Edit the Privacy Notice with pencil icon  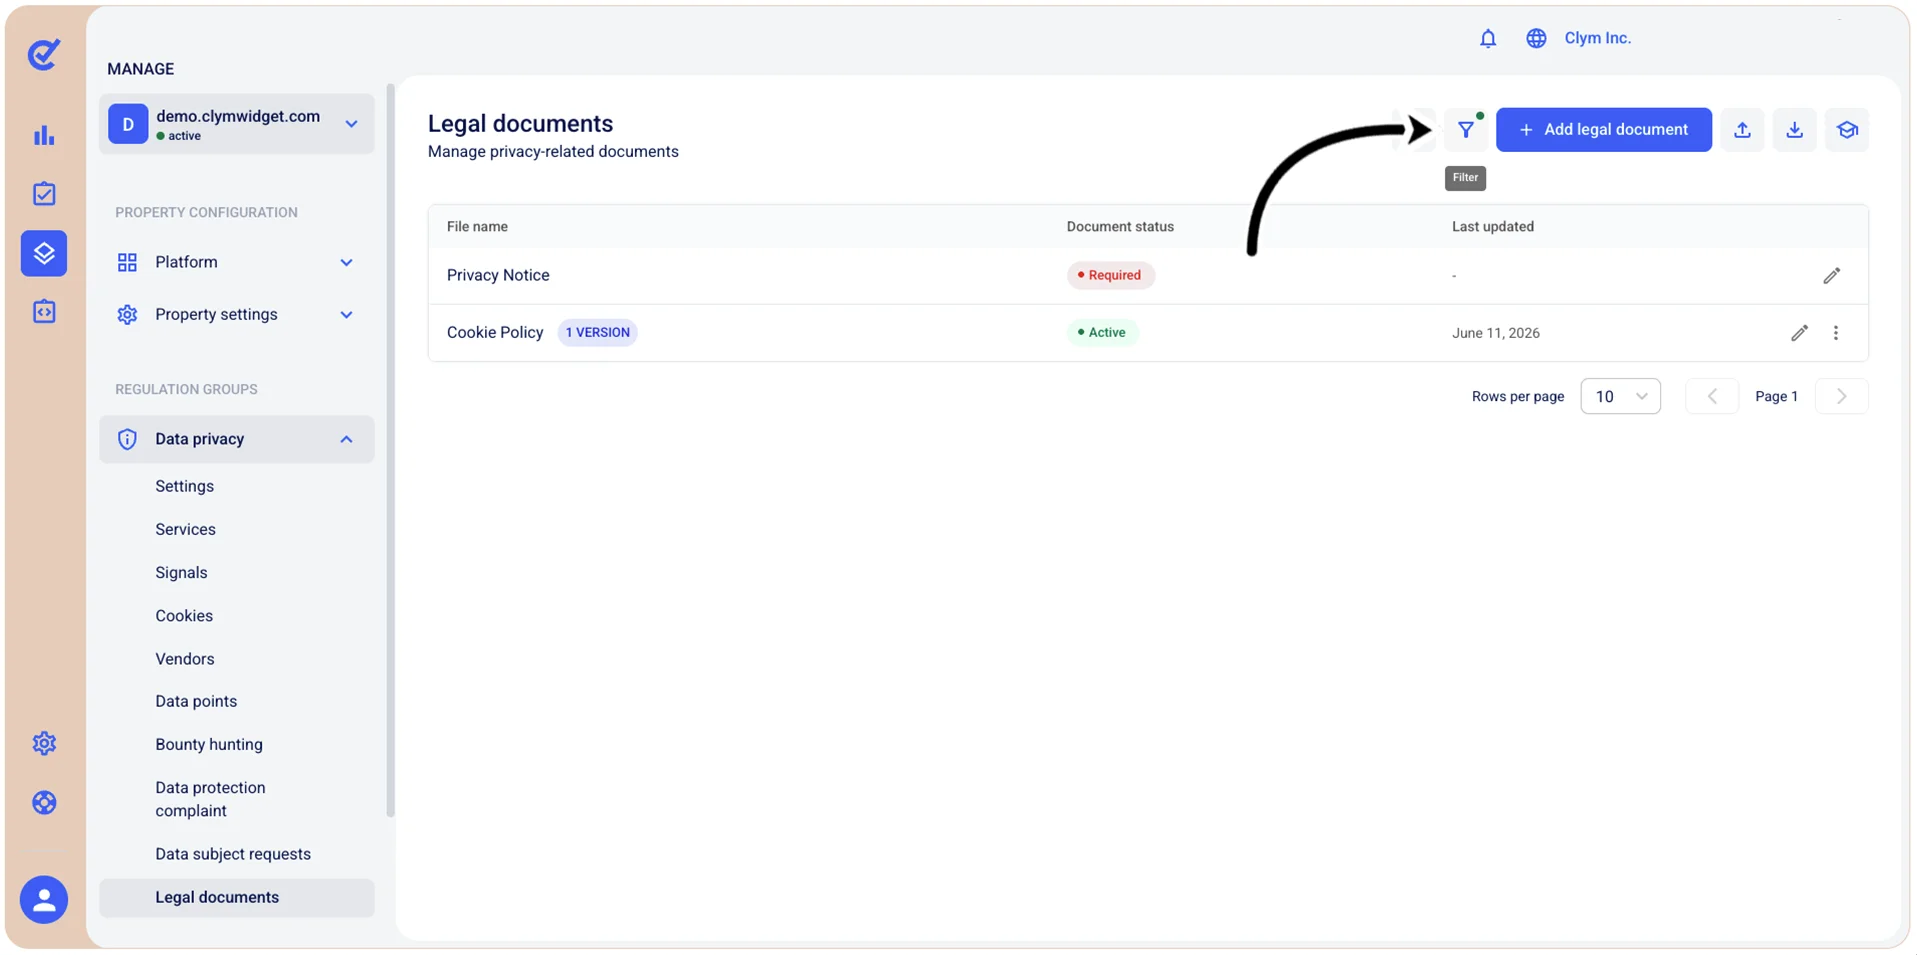point(1831,276)
